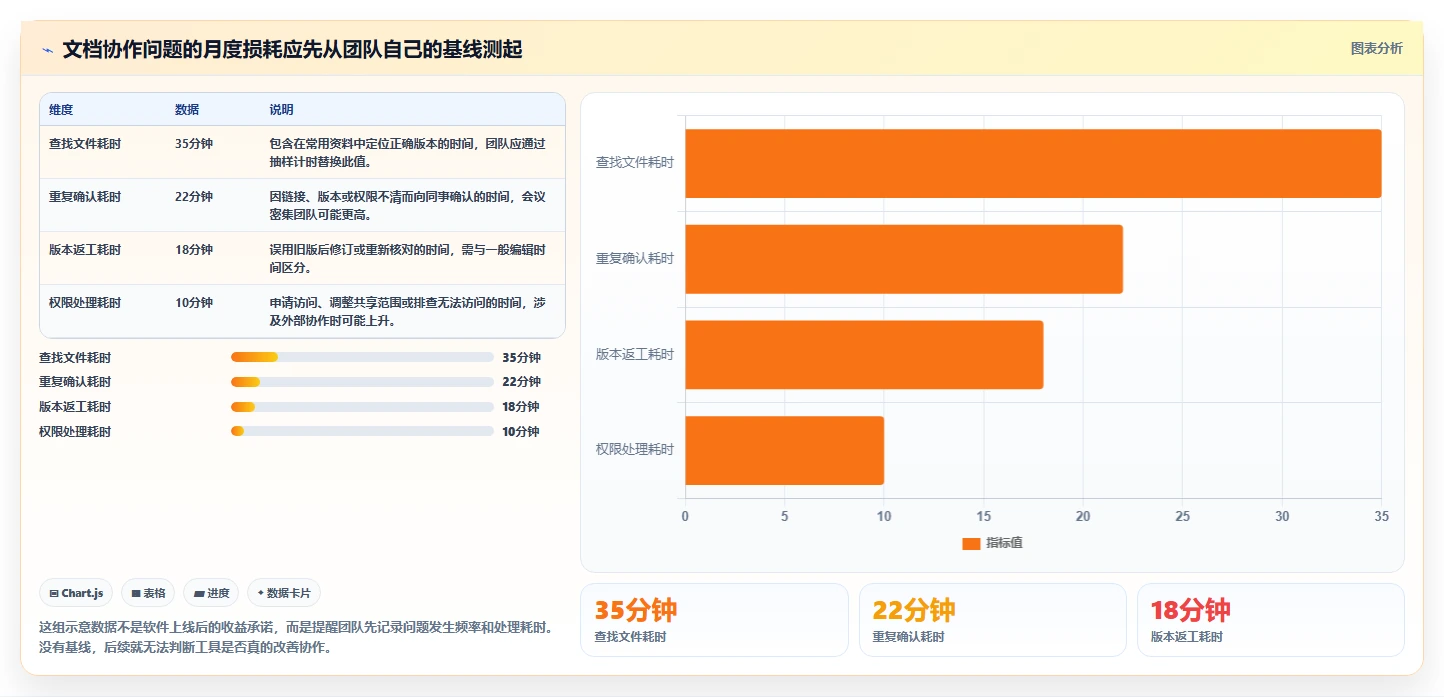Toggle the orange 指标值 legend swatch

(x=971, y=543)
